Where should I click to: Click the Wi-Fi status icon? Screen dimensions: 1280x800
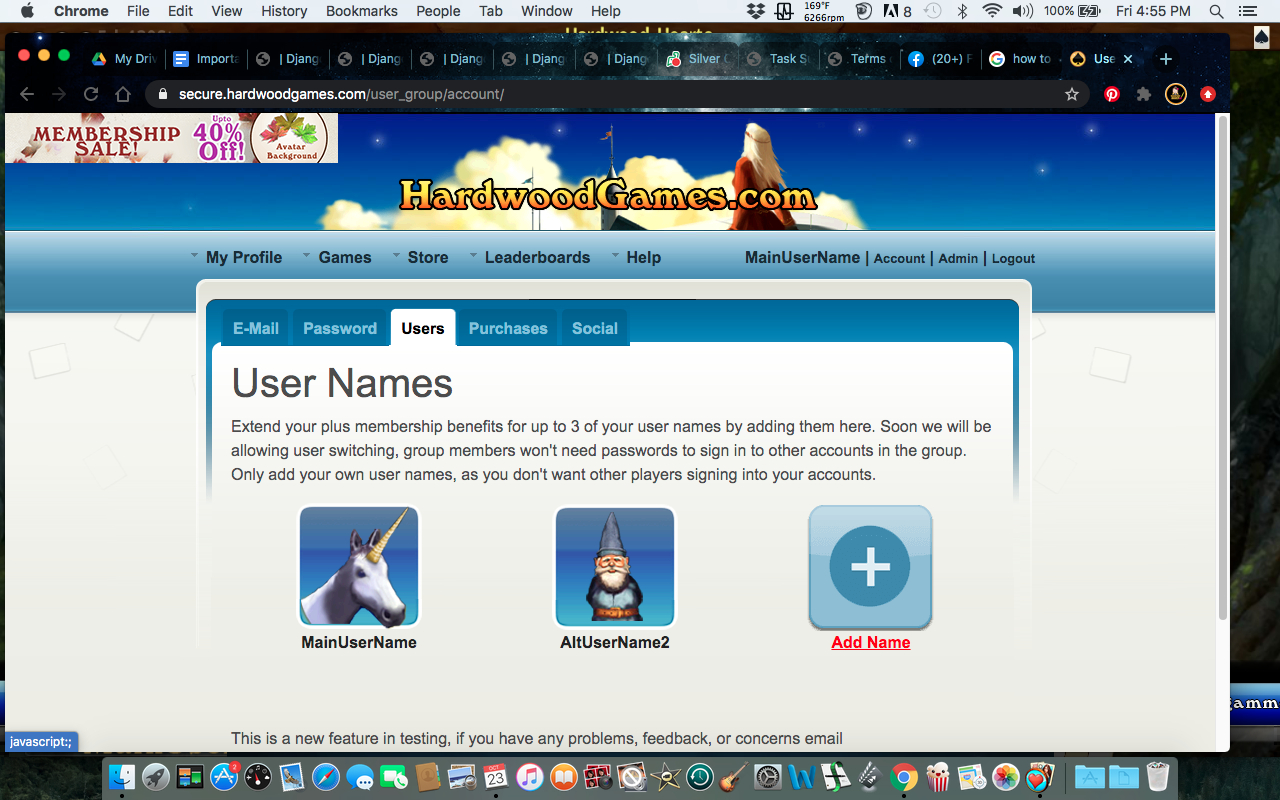coord(992,11)
